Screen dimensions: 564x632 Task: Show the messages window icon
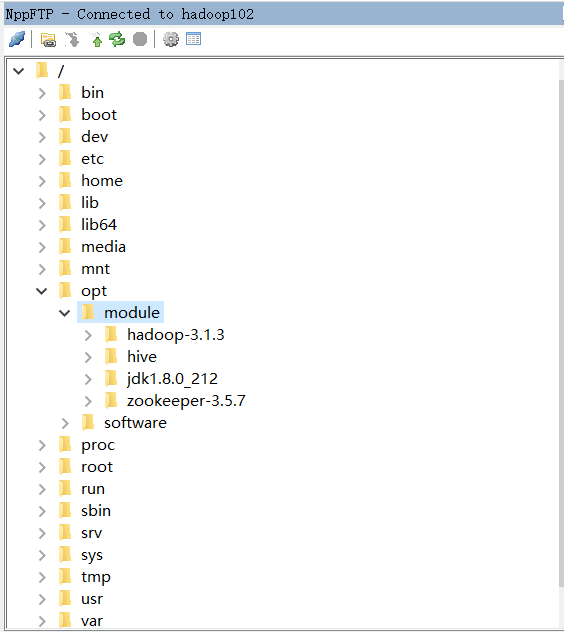(x=194, y=39)
